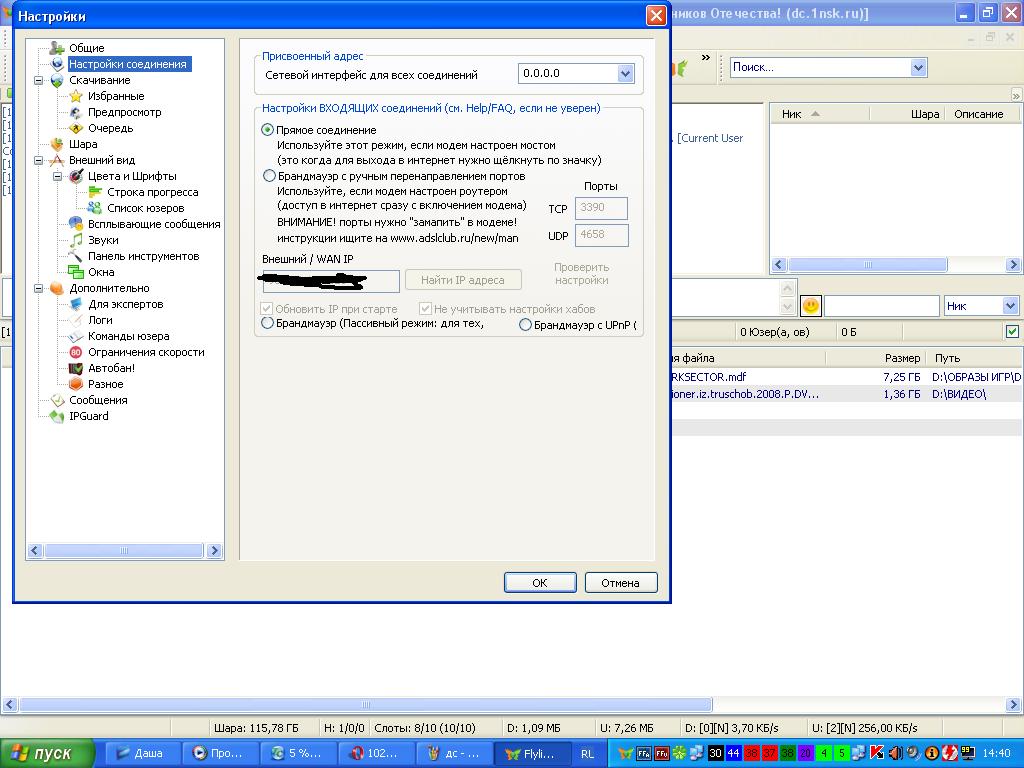Open Настройки соединения settings page
The width and height of the screenshot is (1024, 768).
point(127,64)
